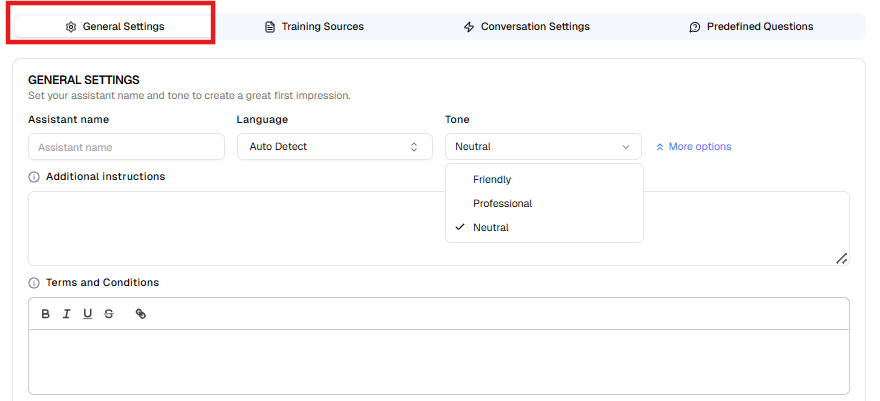Image resolution: width=880 pixels, height=401 pixels.
Task: Click the double-chevron icon beside More options
Action: pyautogui.click(x=660, y=147)
